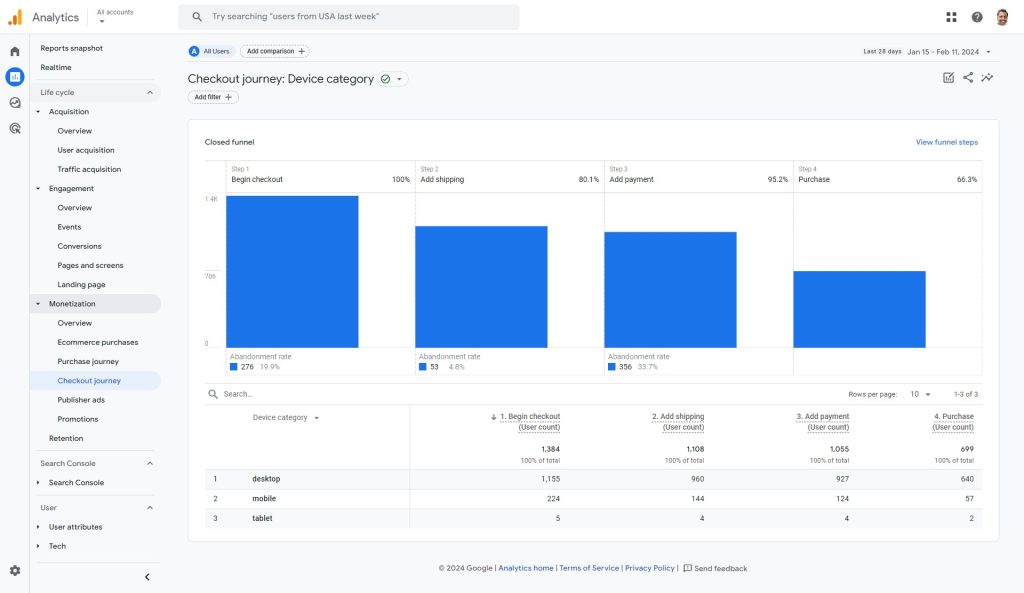Open the Retention report
The width and height of the screenshot is (1024, 593).
point(66,438)
